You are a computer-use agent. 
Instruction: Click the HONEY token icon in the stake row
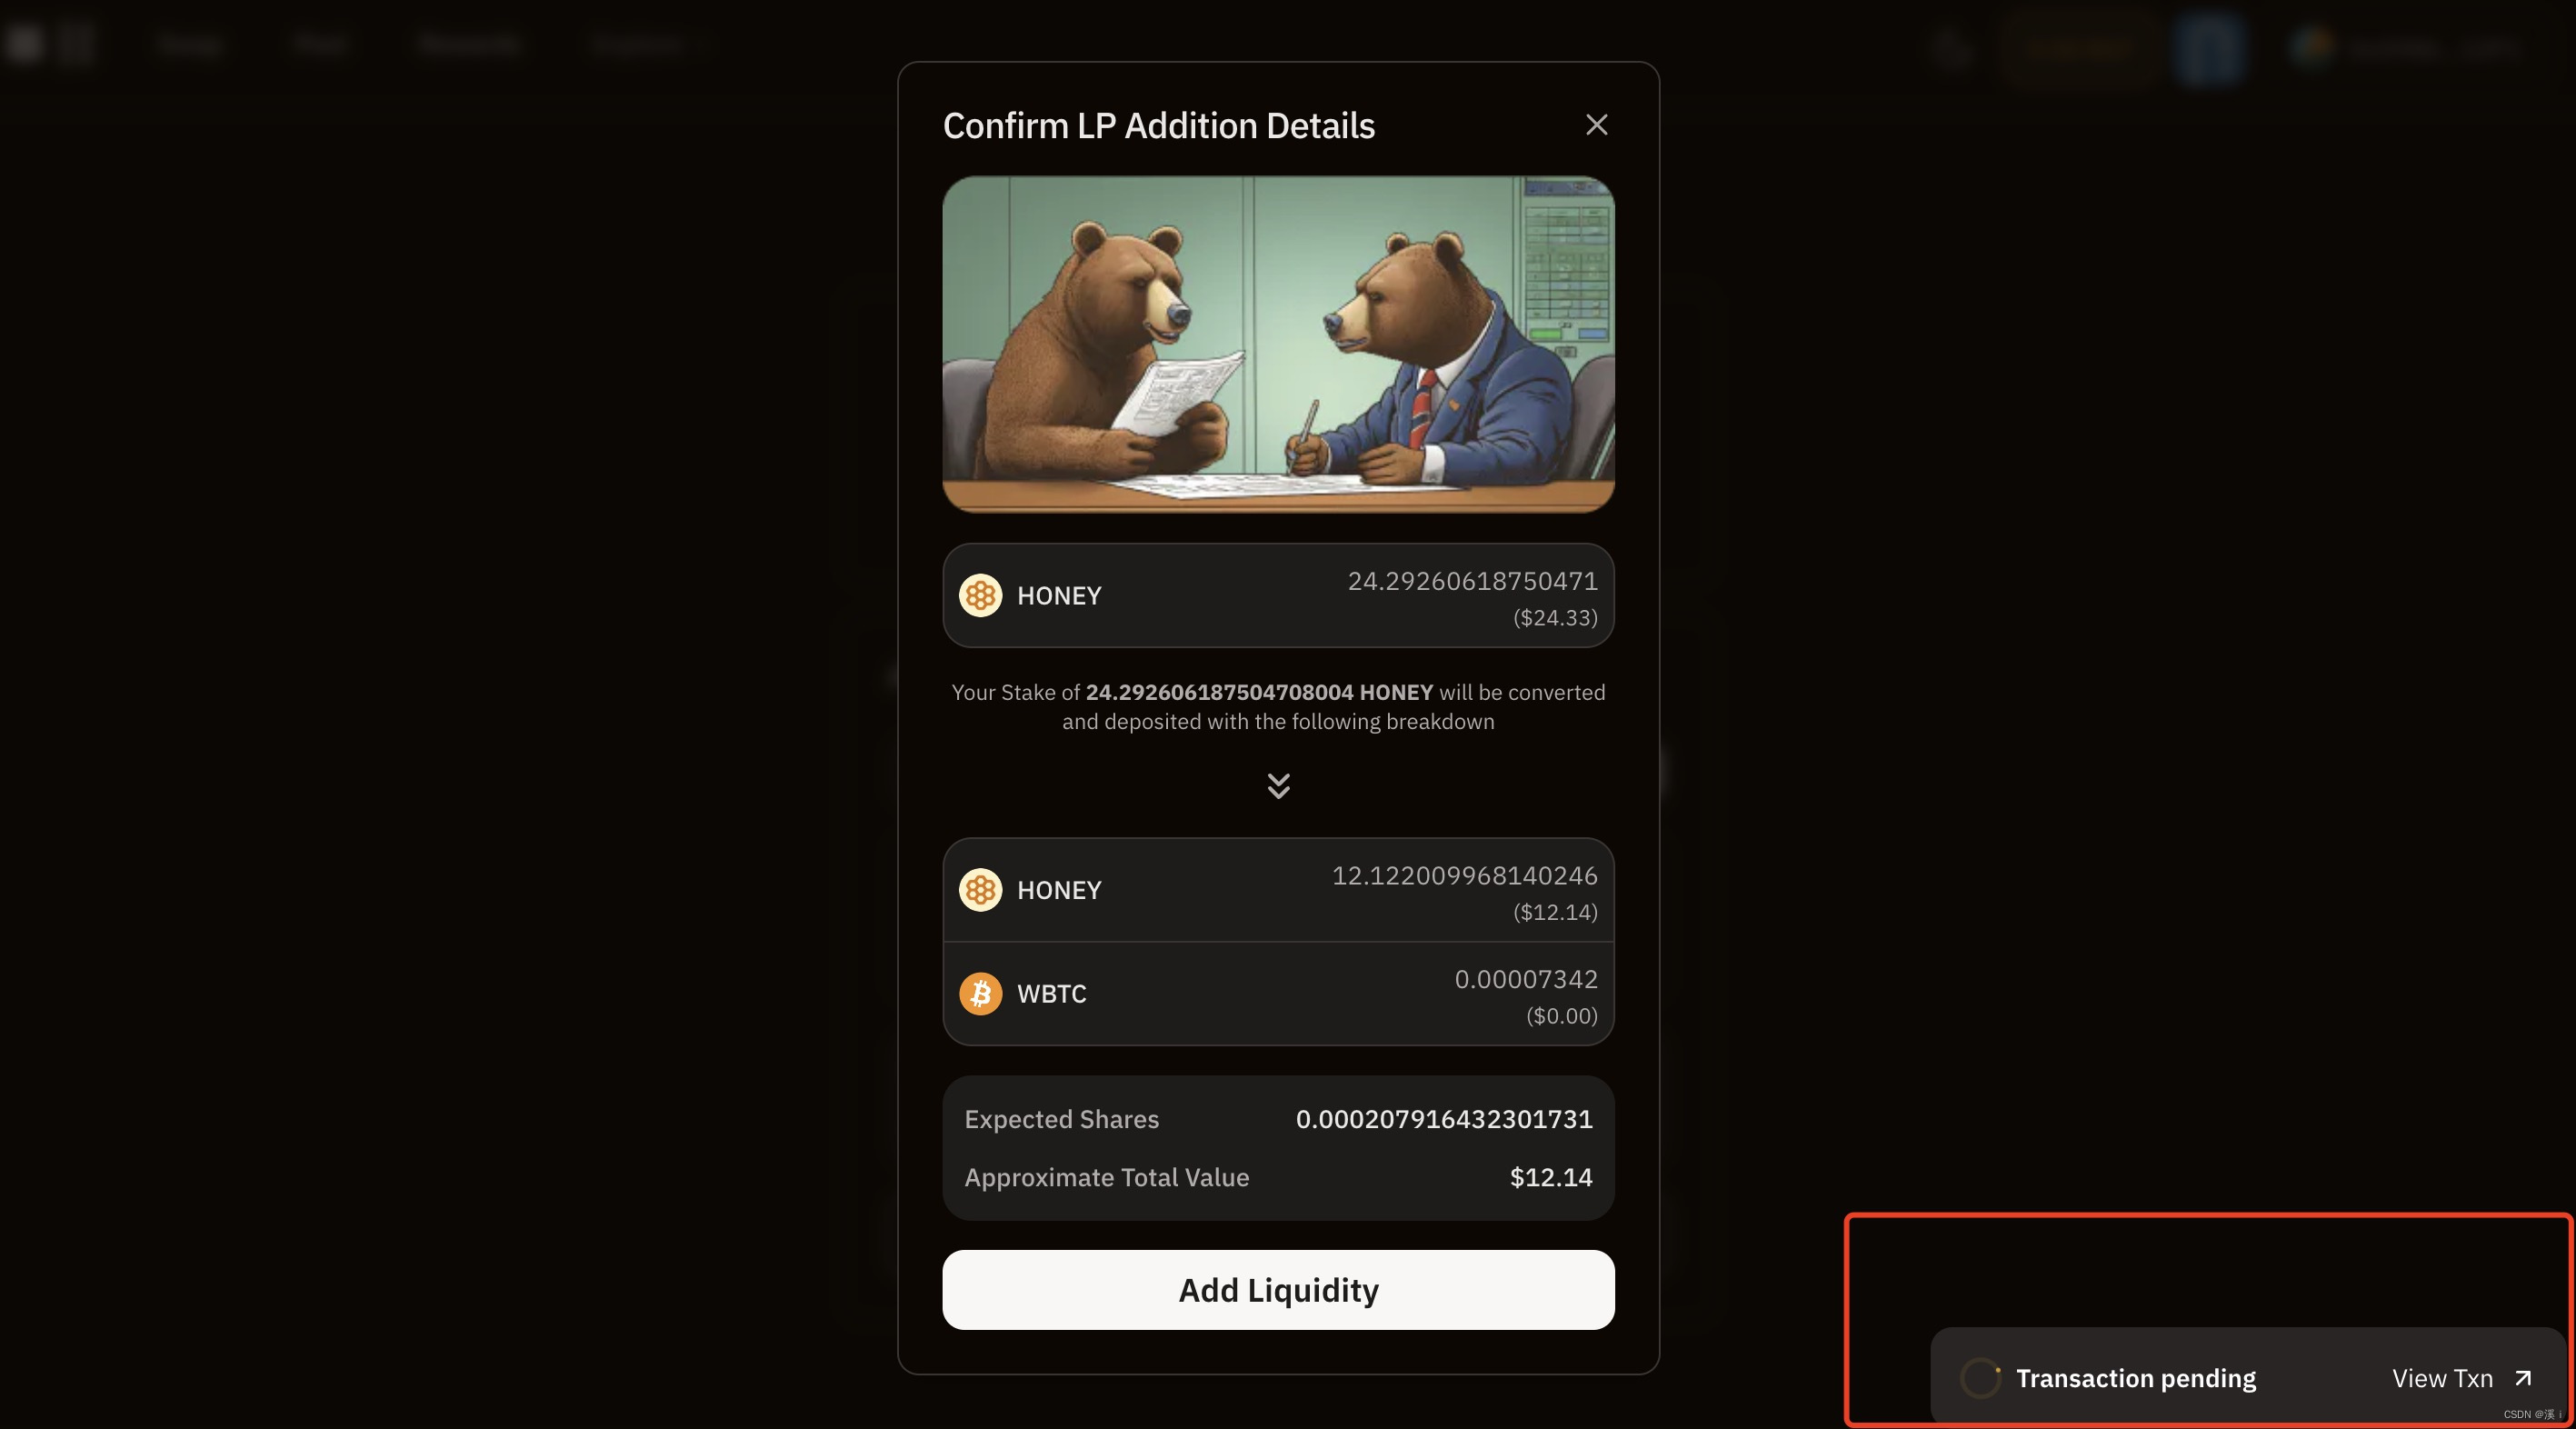point(980,595)
